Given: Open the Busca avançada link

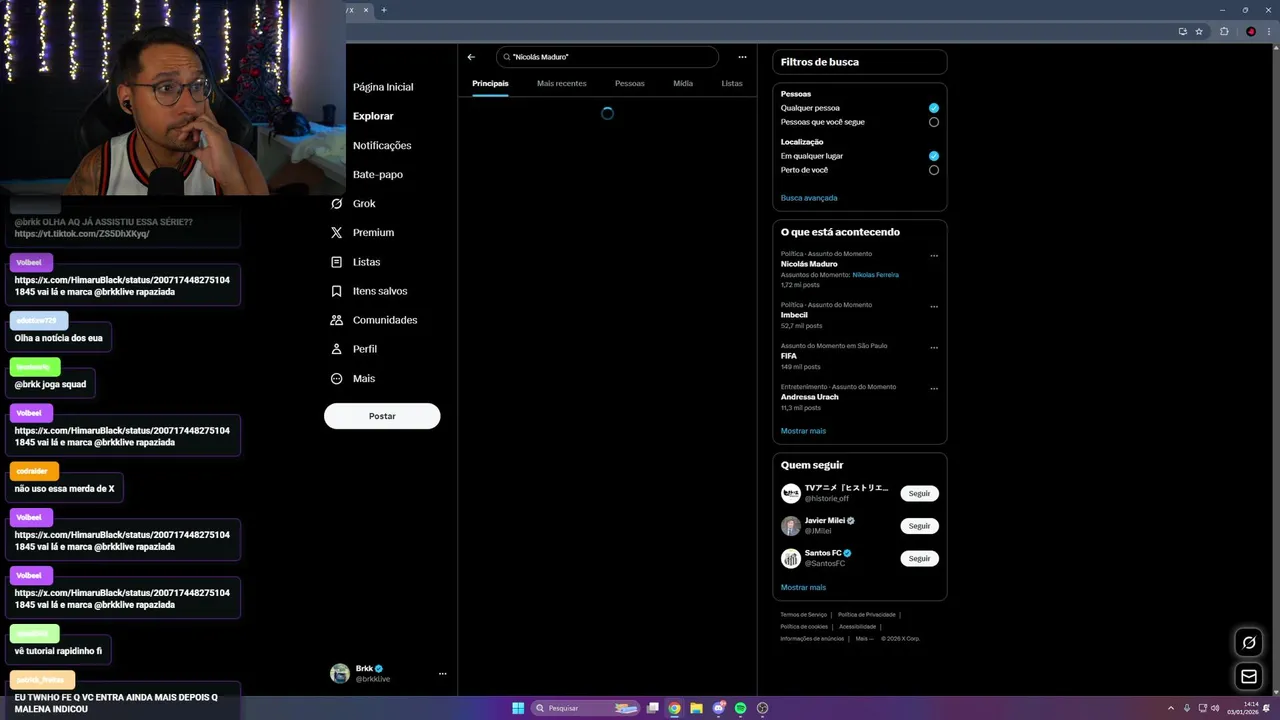Looking at the screenshot, I should [809, 198].
